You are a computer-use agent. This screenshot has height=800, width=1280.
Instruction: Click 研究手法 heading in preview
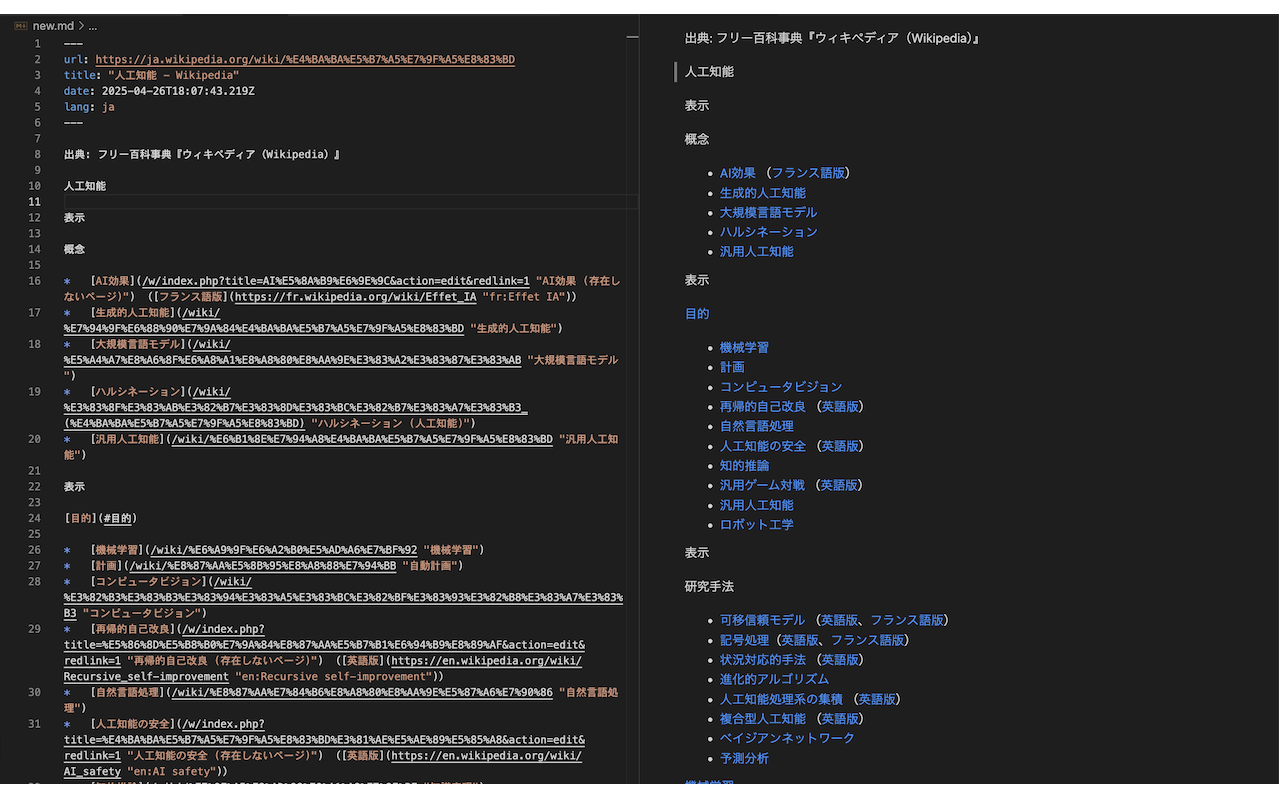[x=709, y=586]
